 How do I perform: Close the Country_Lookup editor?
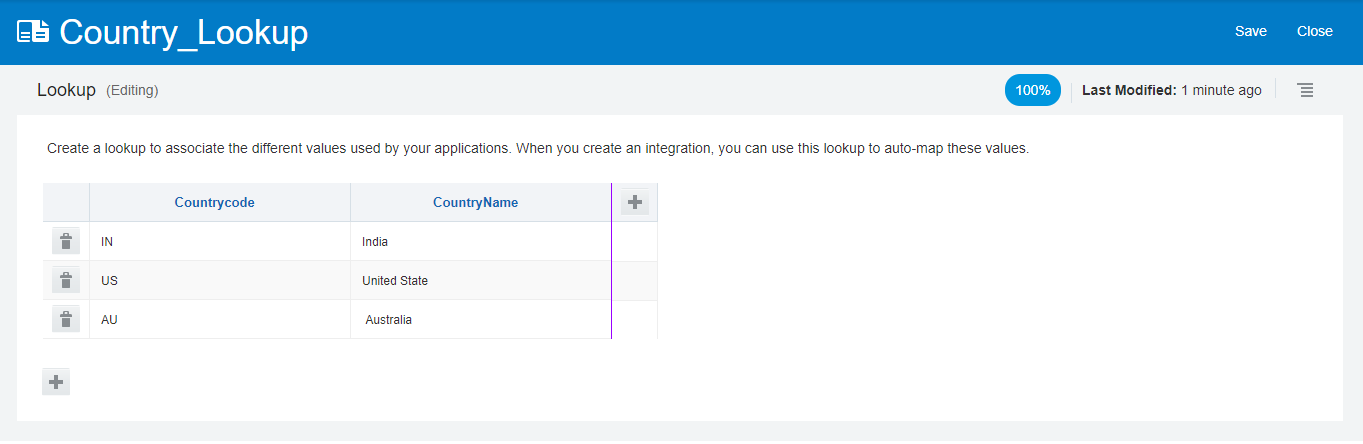(1314, 31)
